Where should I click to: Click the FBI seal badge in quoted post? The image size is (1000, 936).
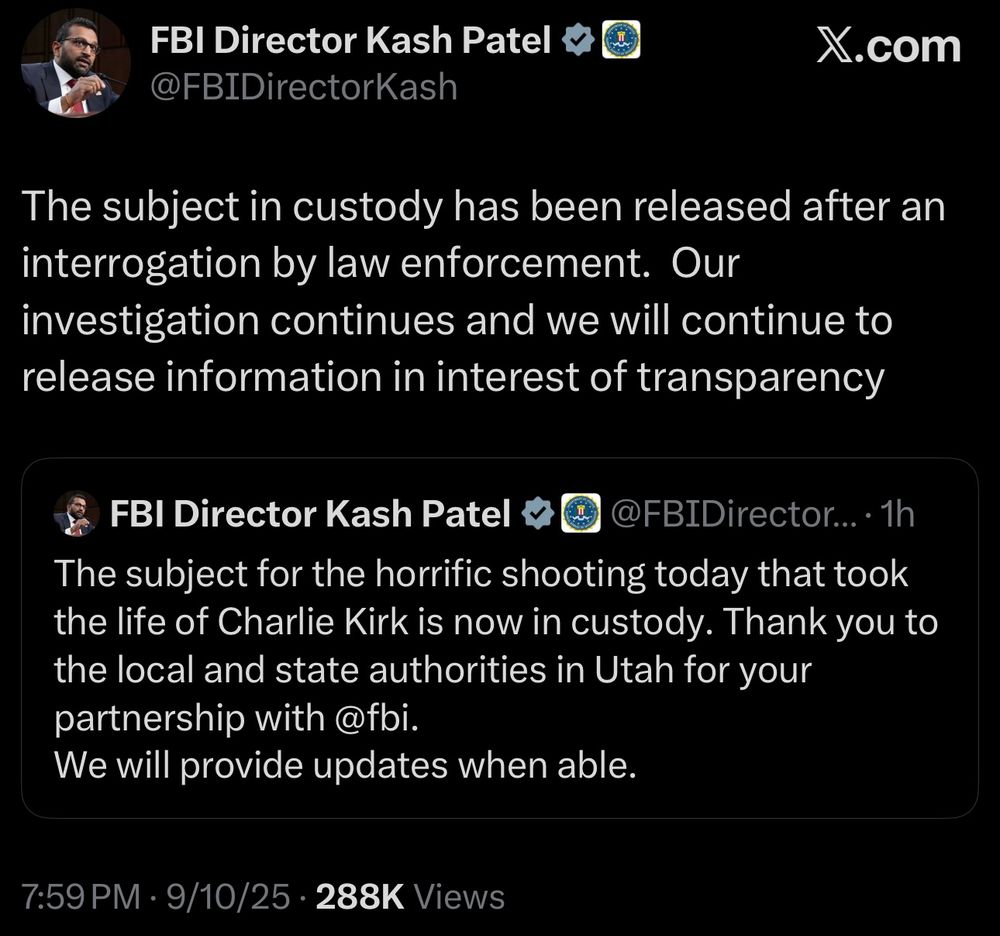point(580,514)
